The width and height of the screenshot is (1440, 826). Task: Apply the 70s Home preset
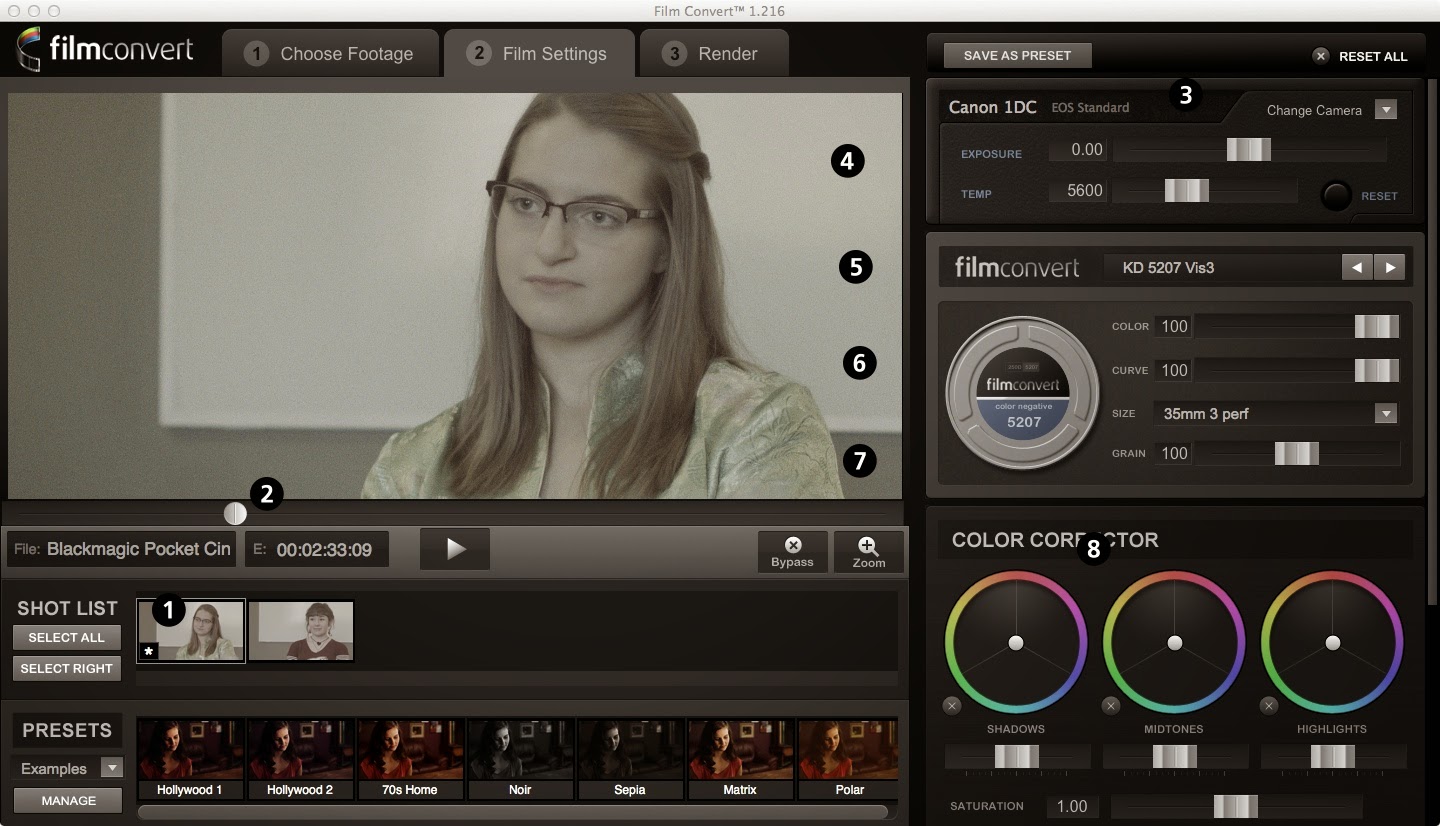[410, 759]
